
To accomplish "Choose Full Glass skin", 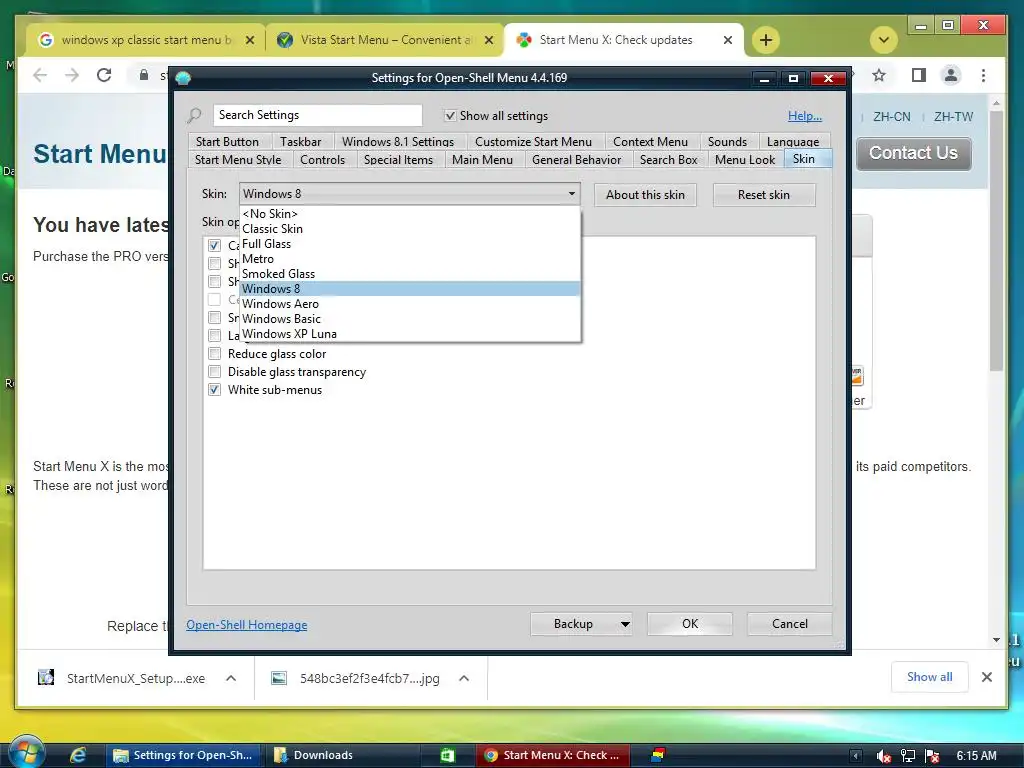I will pos(409,244).
